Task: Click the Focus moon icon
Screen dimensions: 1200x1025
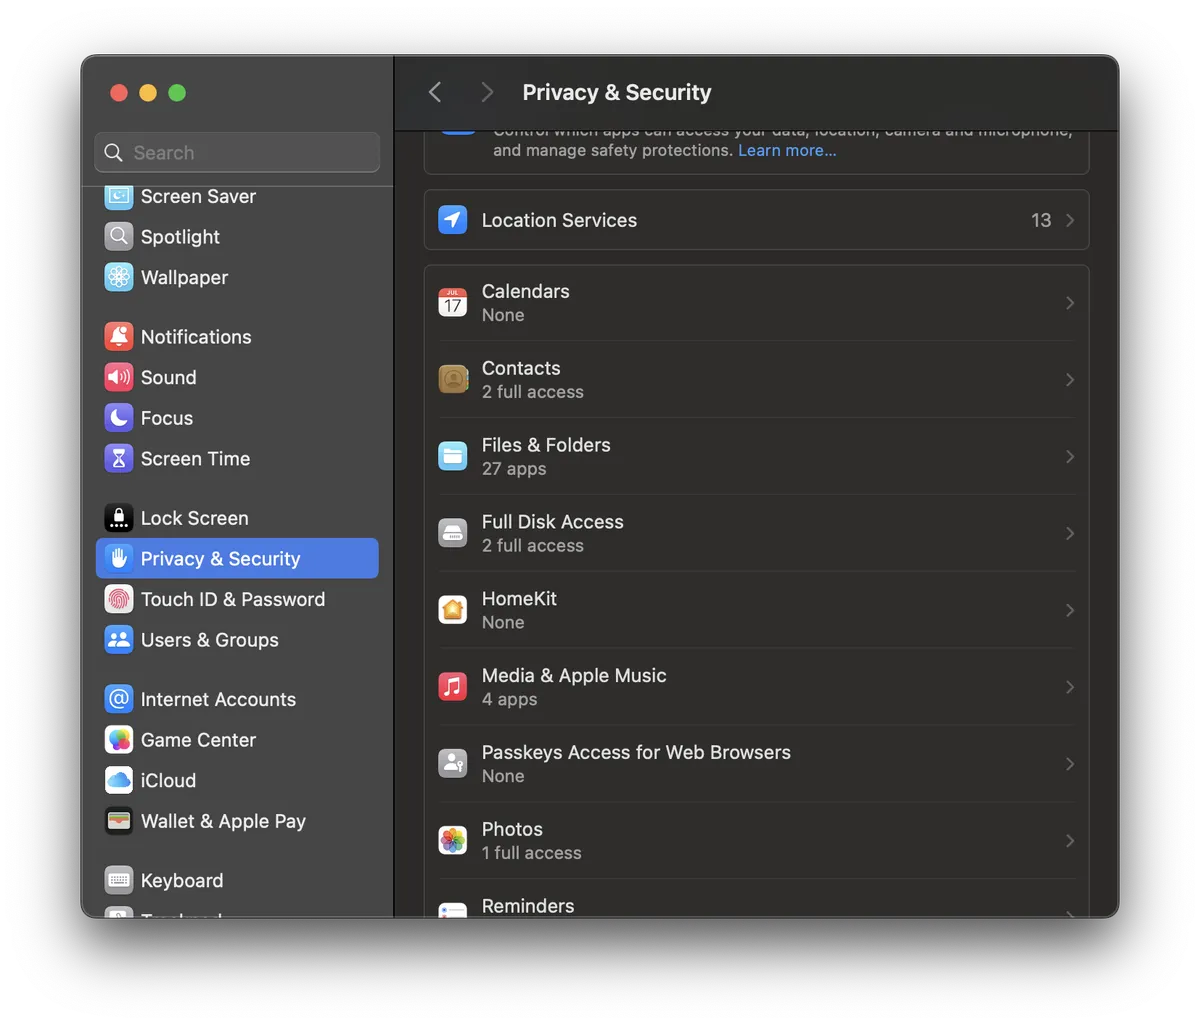Action: pos(119,418)
